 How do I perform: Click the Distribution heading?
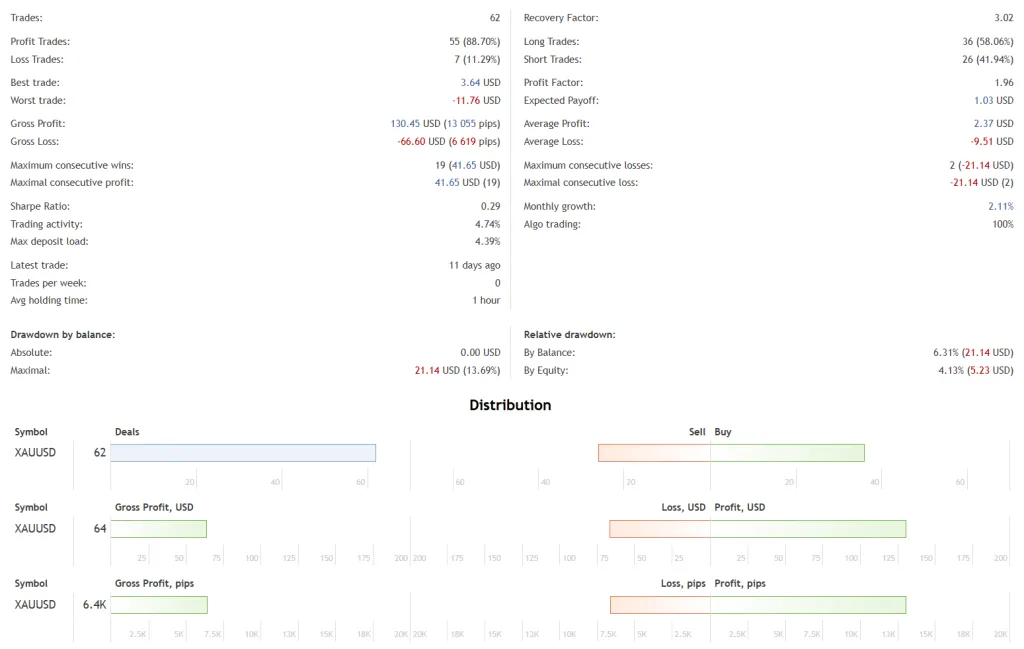click(510, 405)
